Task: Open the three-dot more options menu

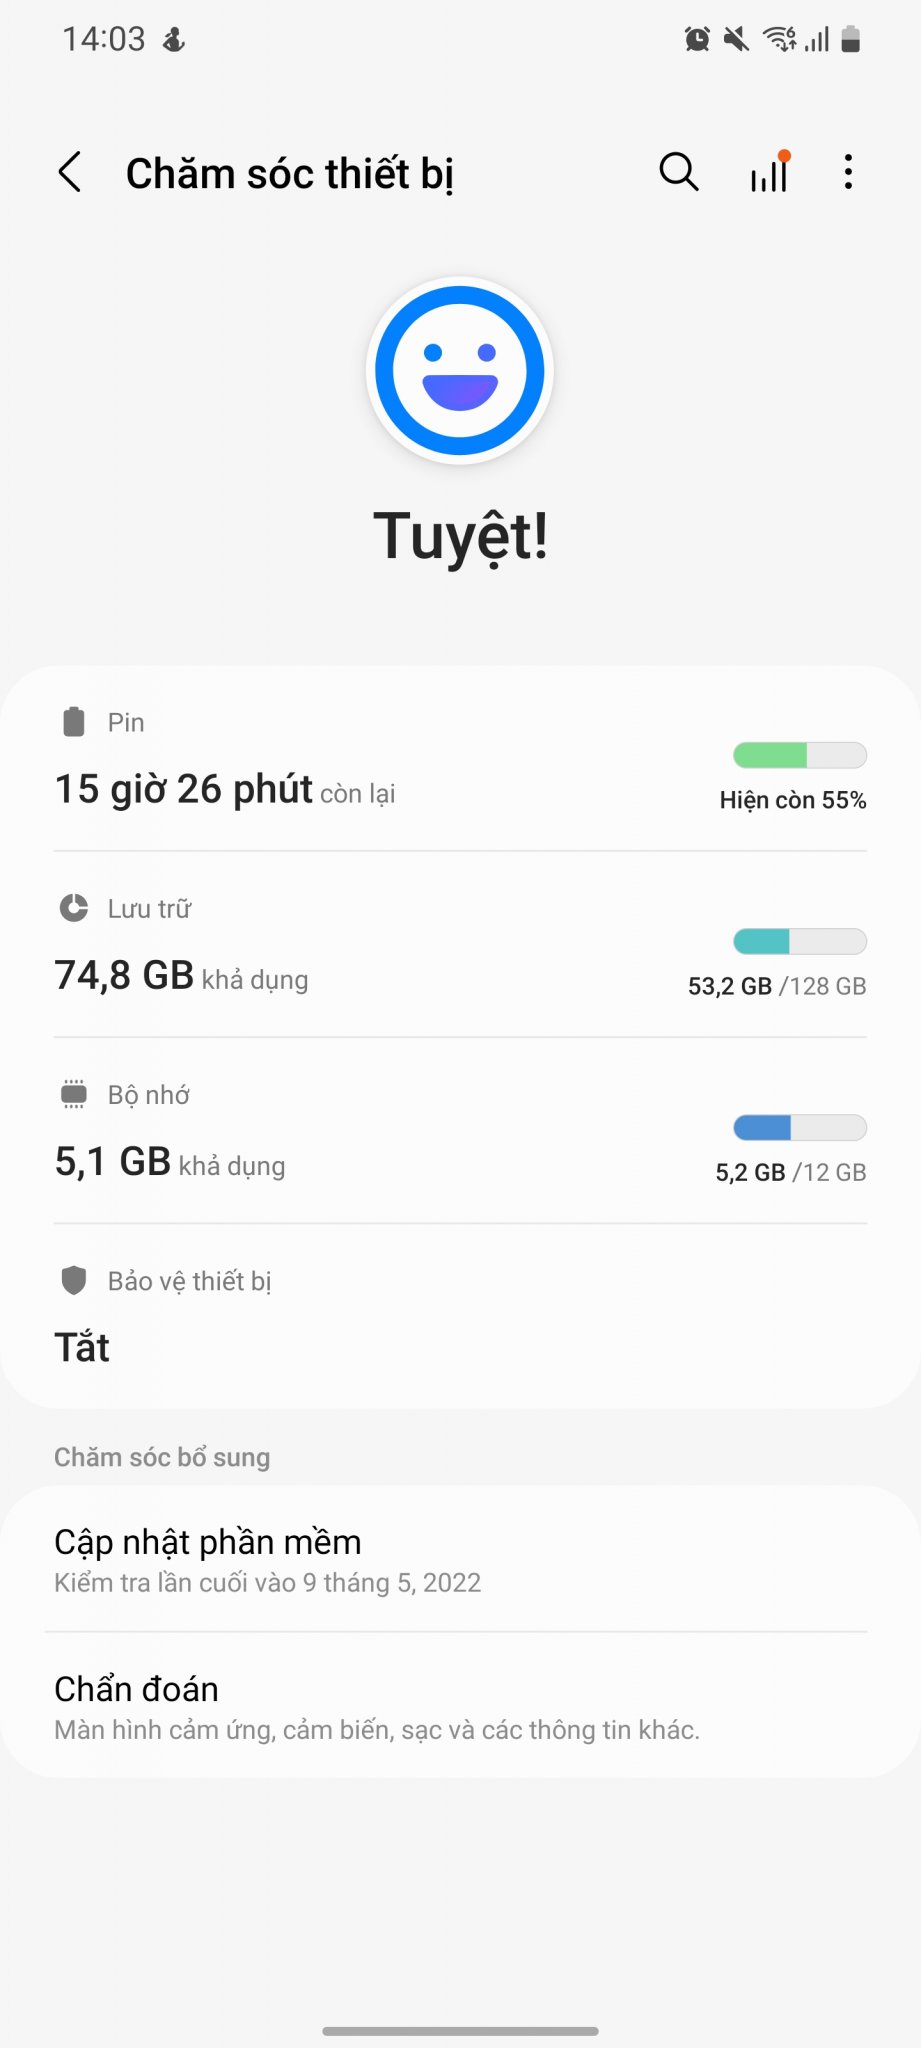Action: click(x=848, y=172)
